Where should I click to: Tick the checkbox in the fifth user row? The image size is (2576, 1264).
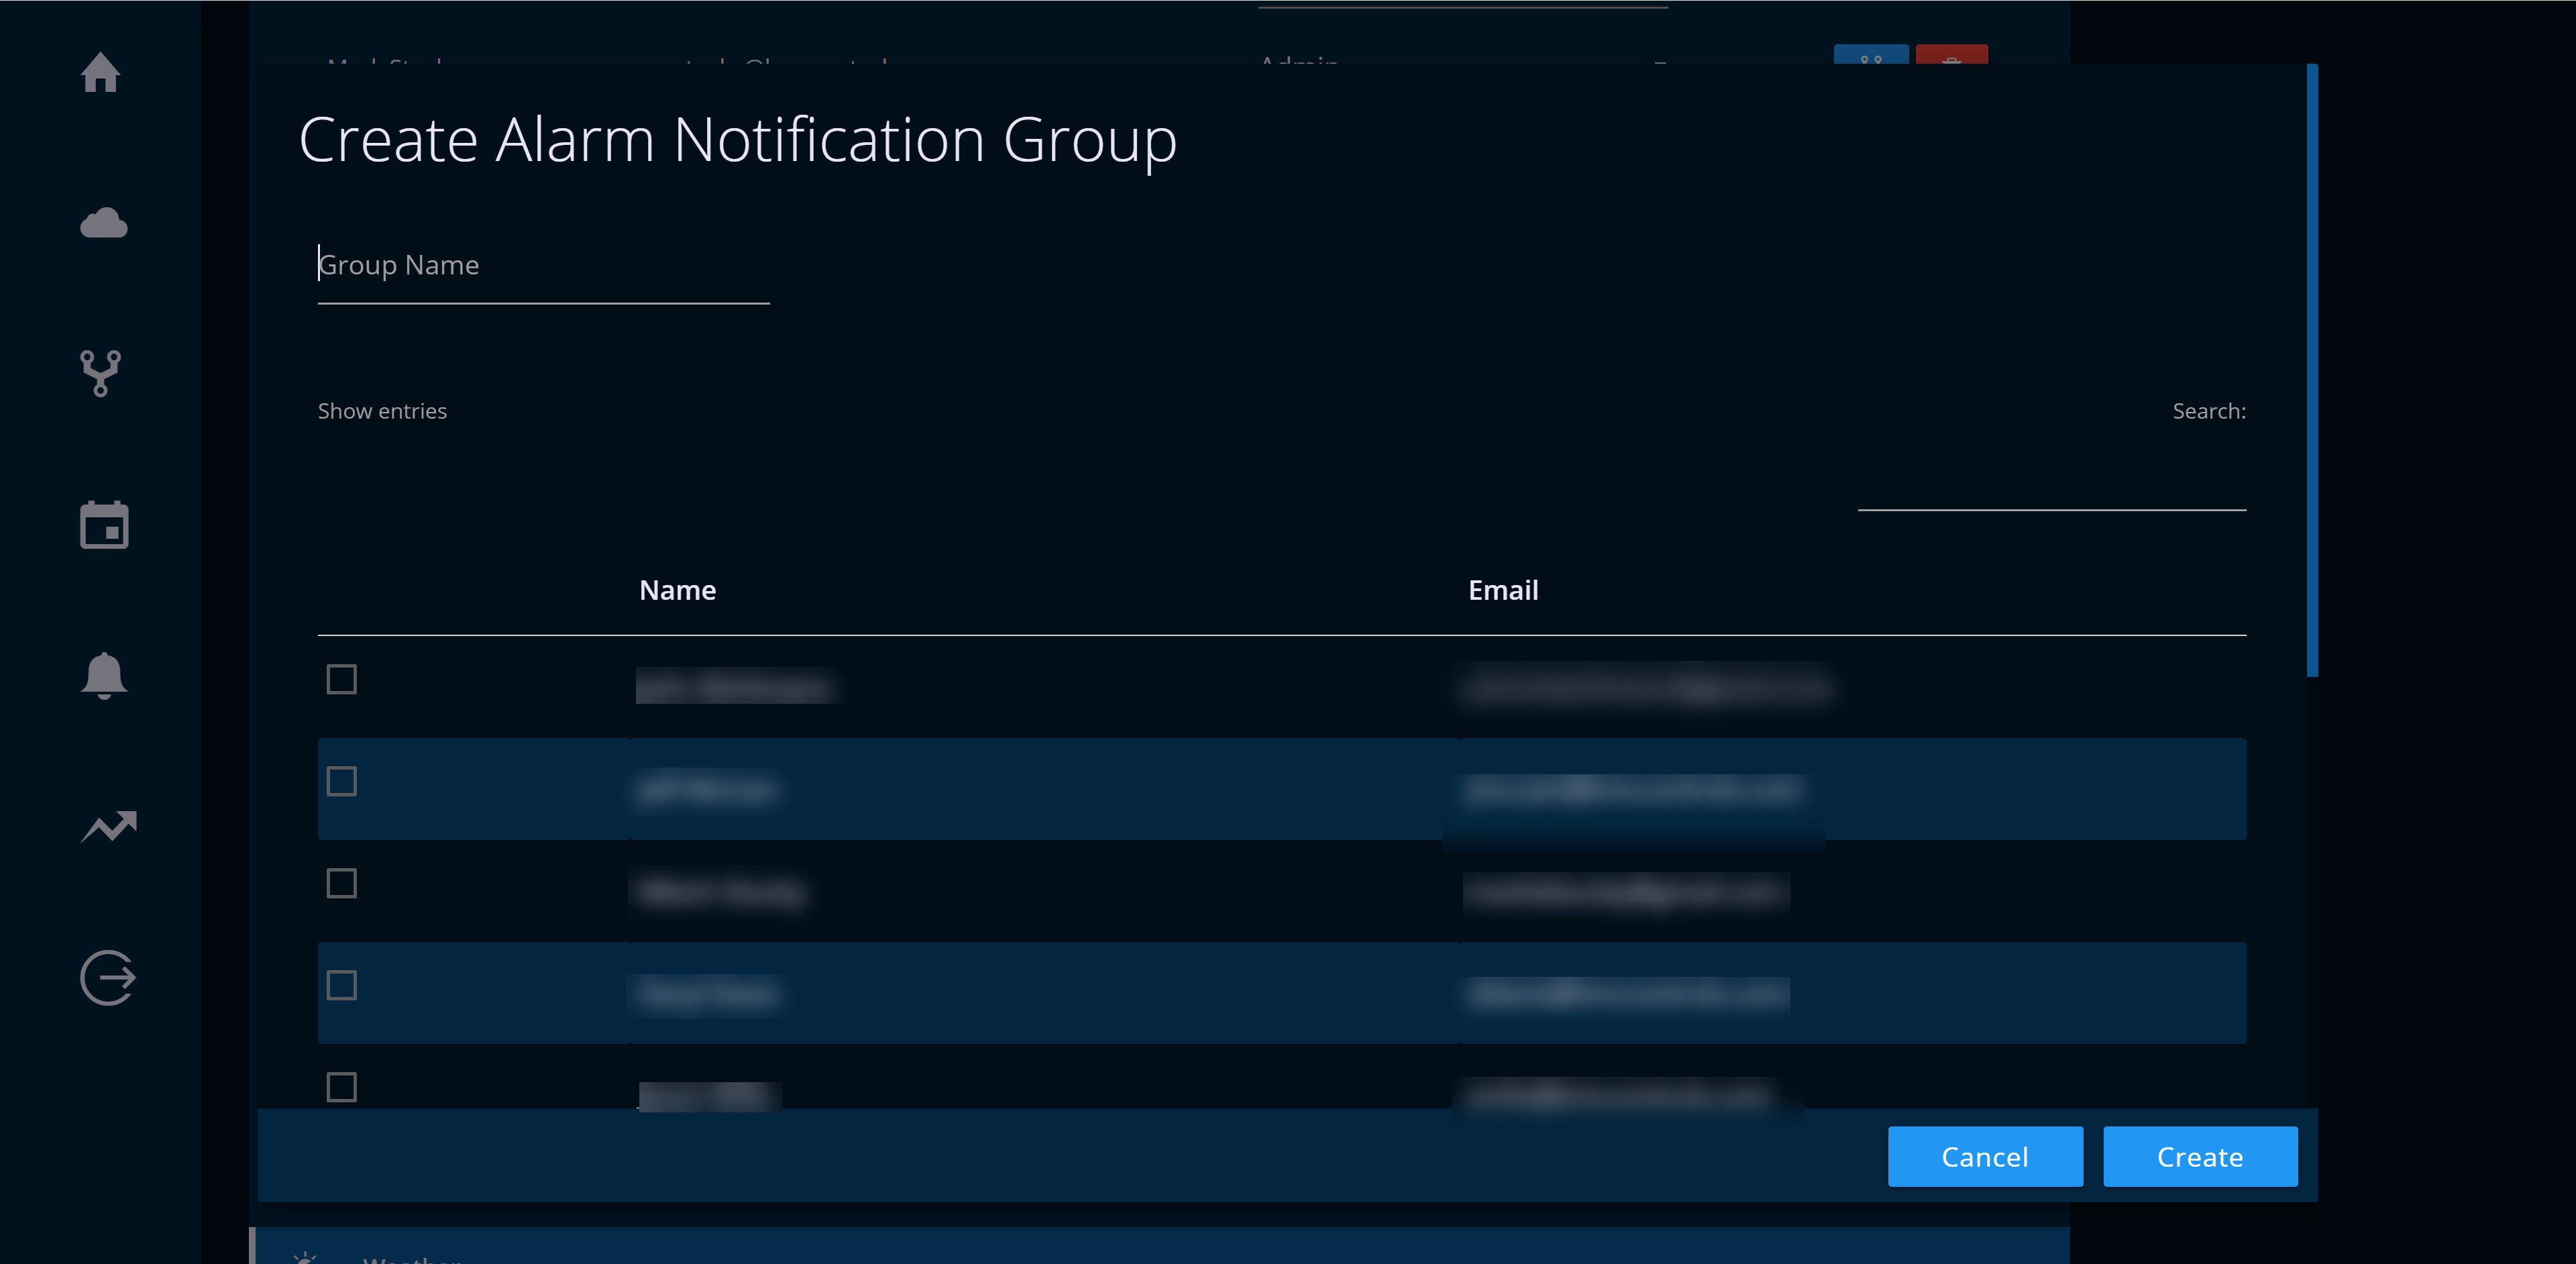click(342, 1087)
